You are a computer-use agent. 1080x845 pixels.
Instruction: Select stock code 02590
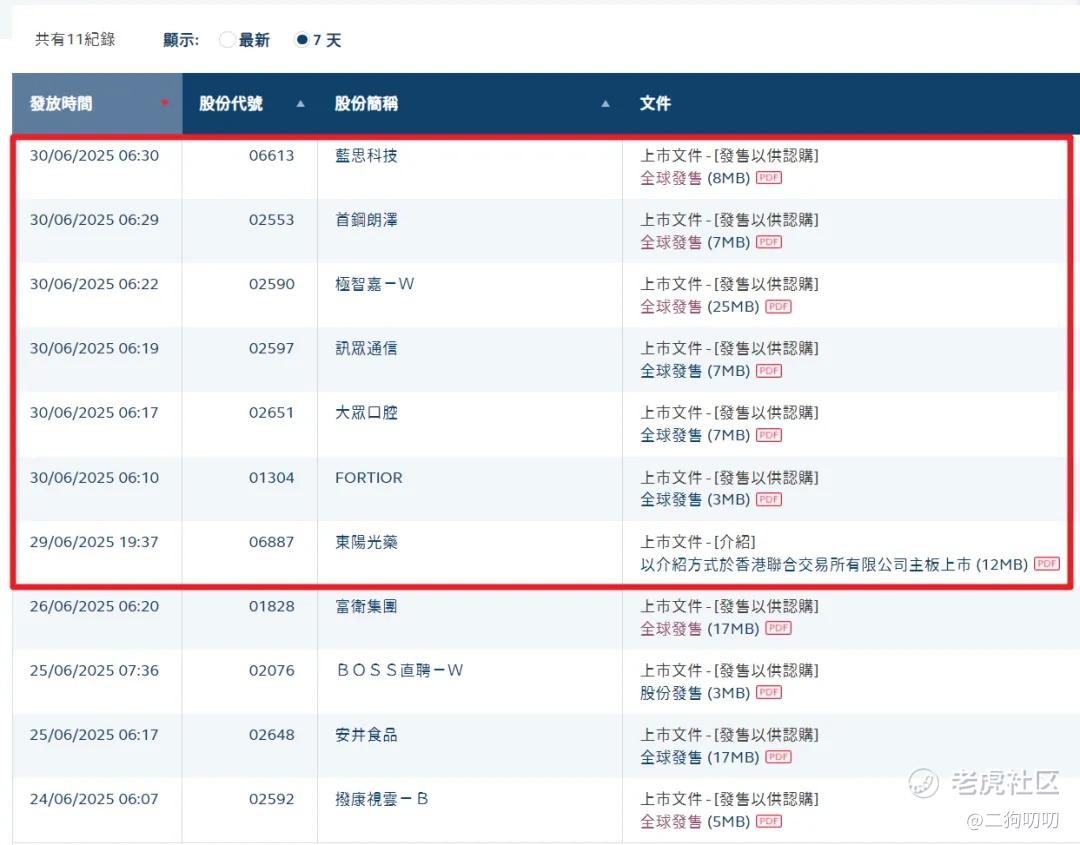271,284
